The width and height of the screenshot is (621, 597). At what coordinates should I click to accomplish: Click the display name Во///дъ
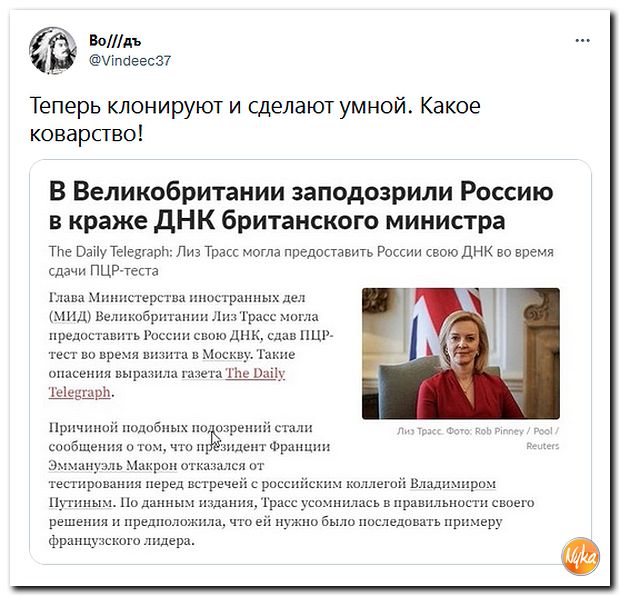click(115, 40)
